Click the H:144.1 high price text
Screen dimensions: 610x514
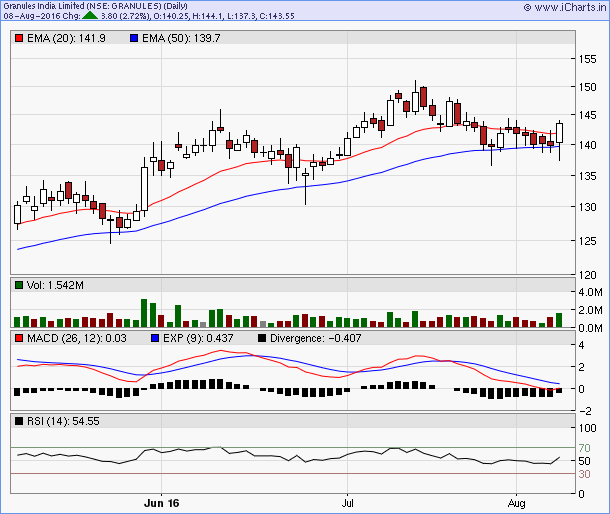206,16
